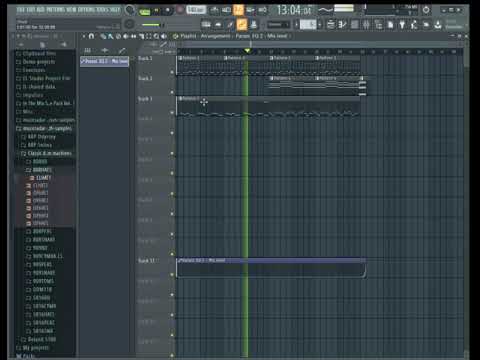The height and width of the screenshot is (360, 480).
Task: Open the pattern selector box
Action: (308, 24)
